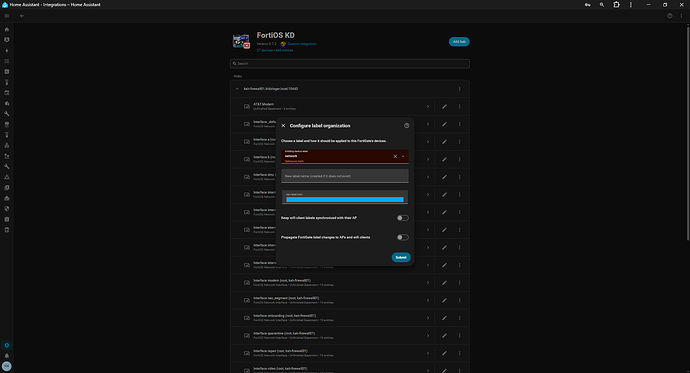Open integration page overflow menu

pyautogui.click(x=682, y=16)
